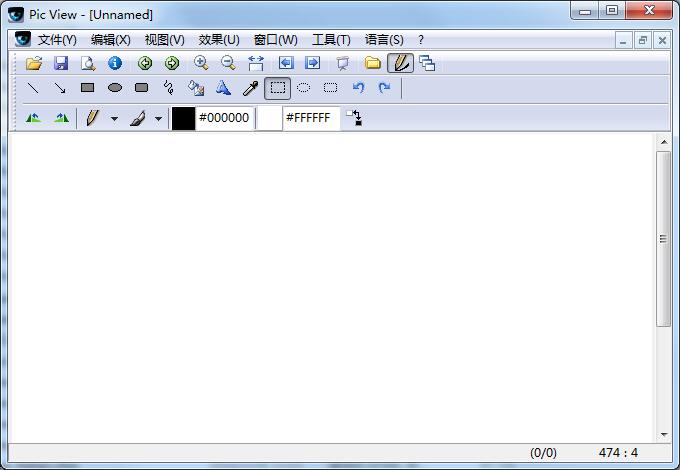
Task: Select the Eyedropper color picker tool
Action: (250, 88)
